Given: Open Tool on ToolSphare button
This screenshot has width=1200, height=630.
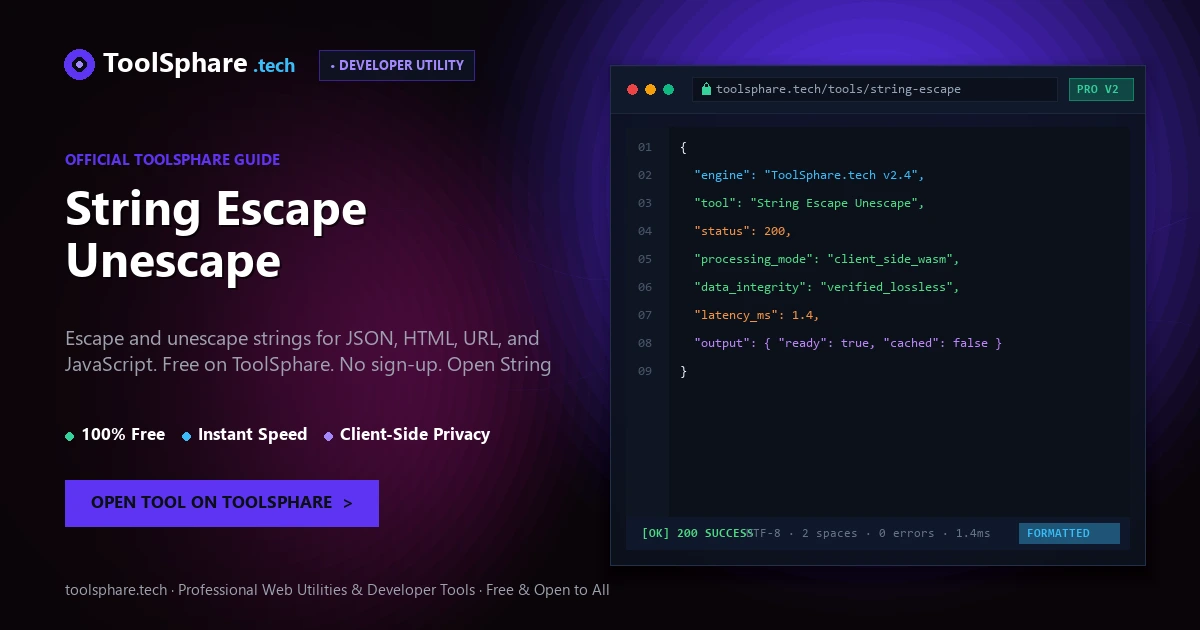Looking at the screenshot, I should pos(222,503).
